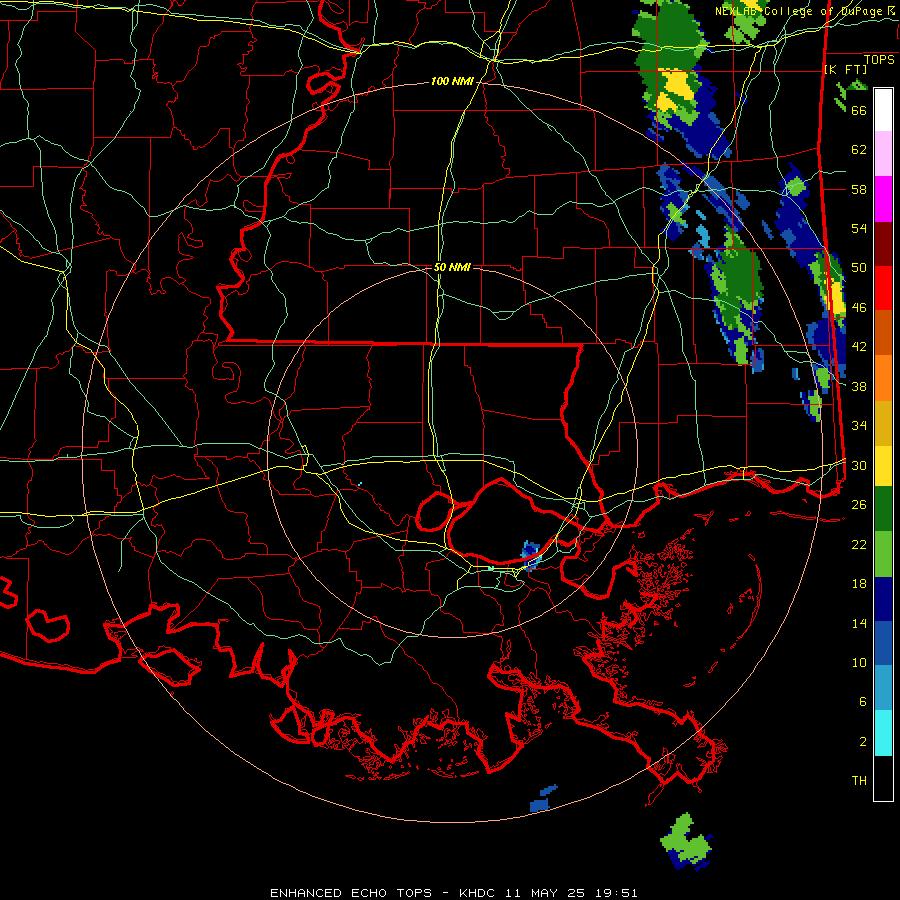Click the 38 label on the scale
This screenshot has width=900, height=900.
tap(859, 386)
